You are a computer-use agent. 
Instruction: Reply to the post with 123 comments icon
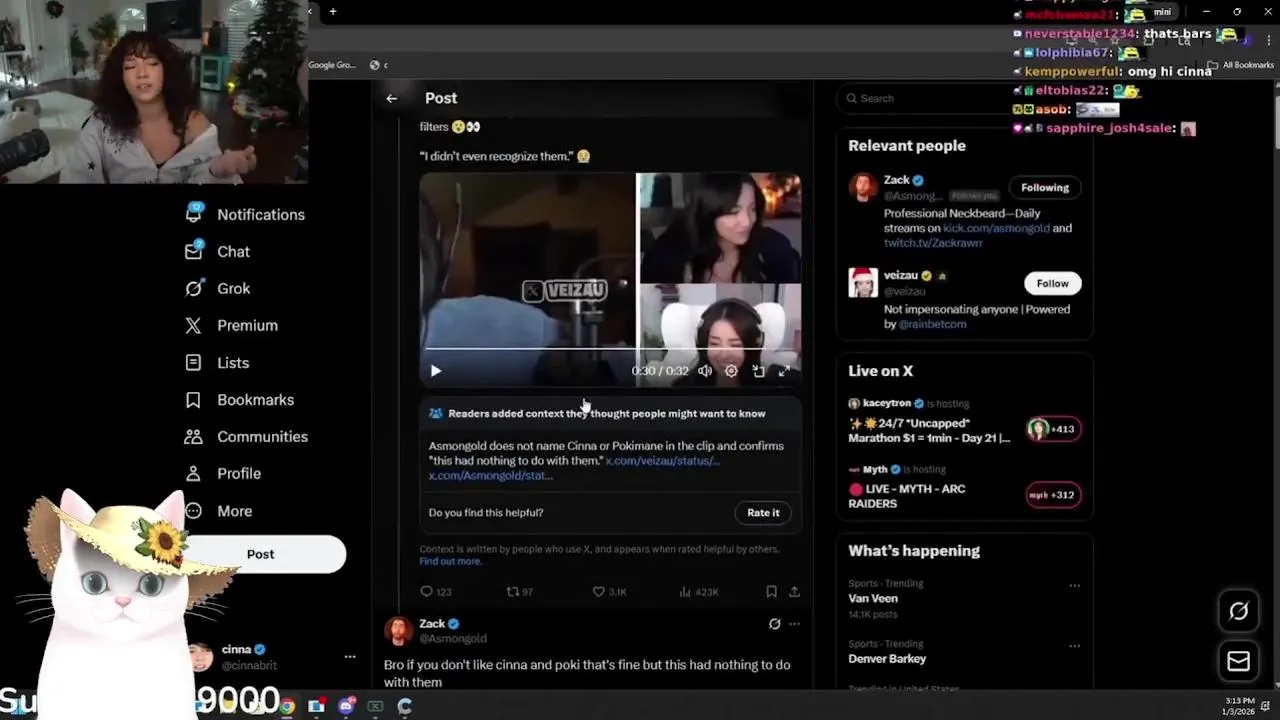(435, 592)
